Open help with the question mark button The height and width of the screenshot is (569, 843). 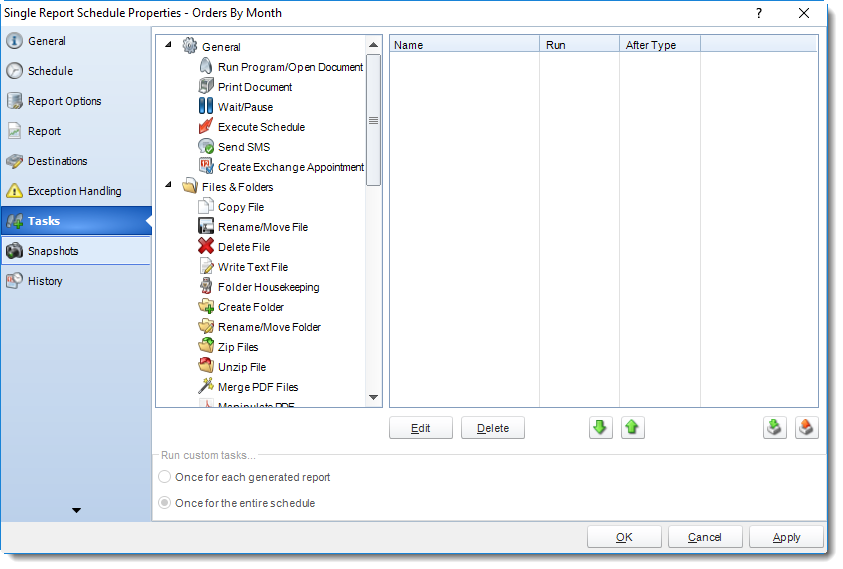pyautogui.click(x=759, y=13)
